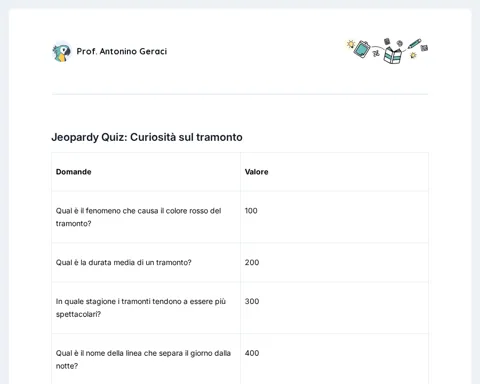Click the 300 value cell
Screen dimensions: 480x384
252,301
